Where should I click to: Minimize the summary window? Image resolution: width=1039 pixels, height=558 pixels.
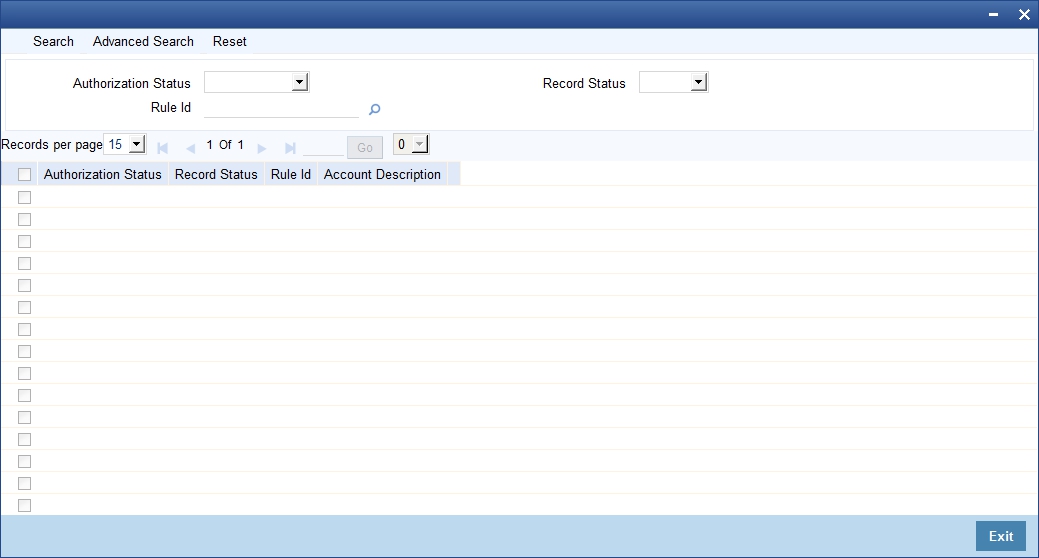click(x=993, y=15)
